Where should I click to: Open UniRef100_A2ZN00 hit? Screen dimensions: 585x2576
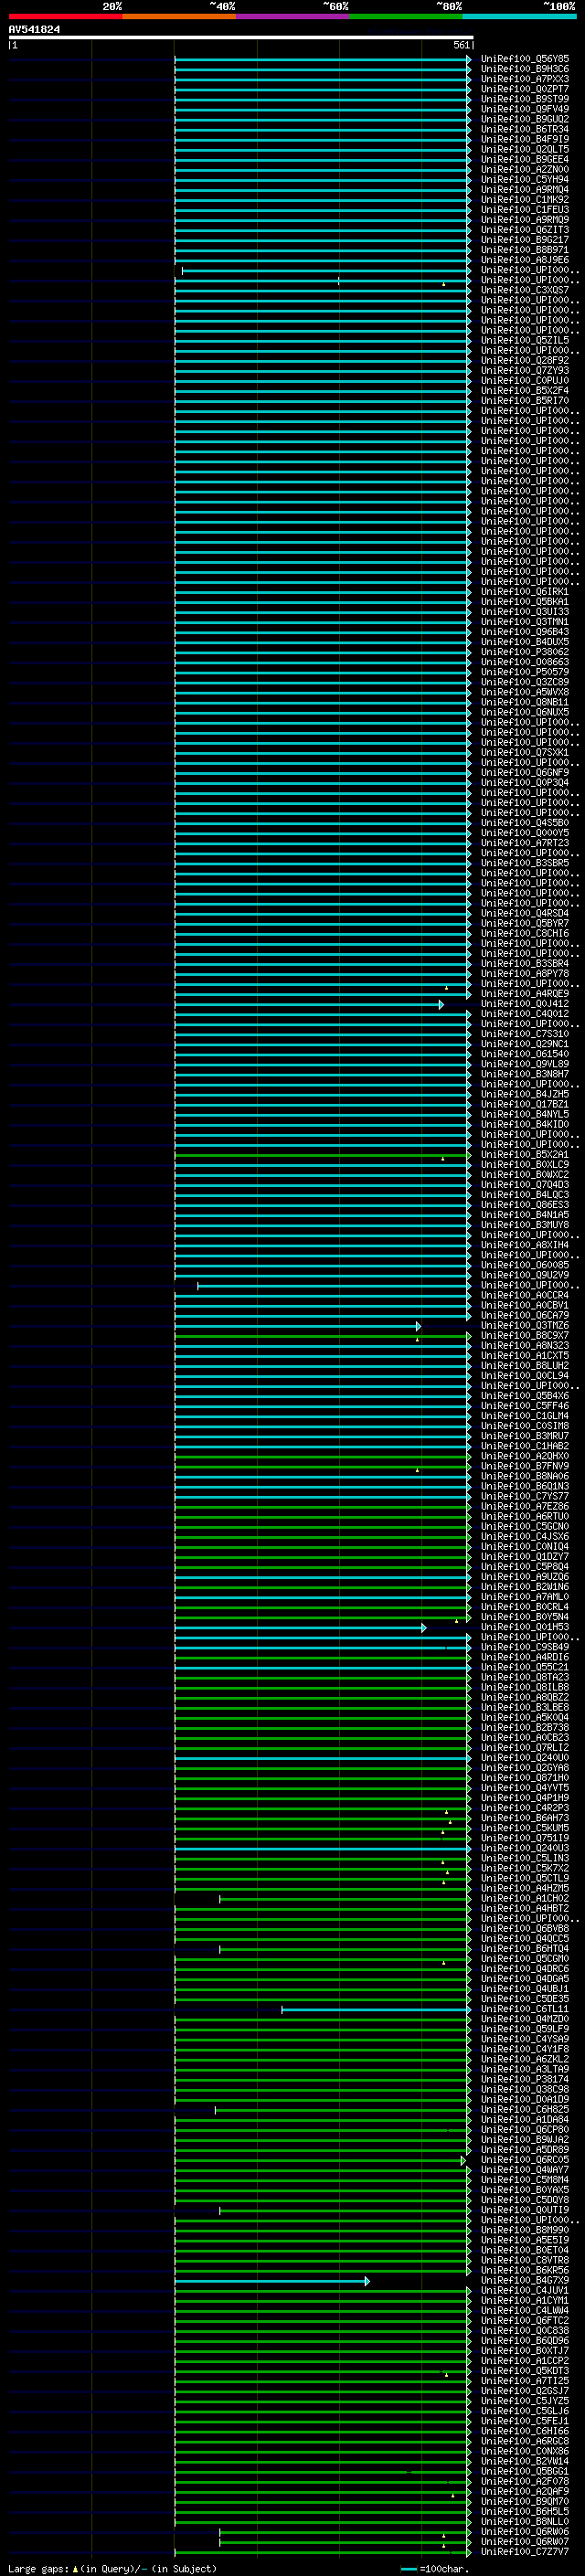pos(525,169)
